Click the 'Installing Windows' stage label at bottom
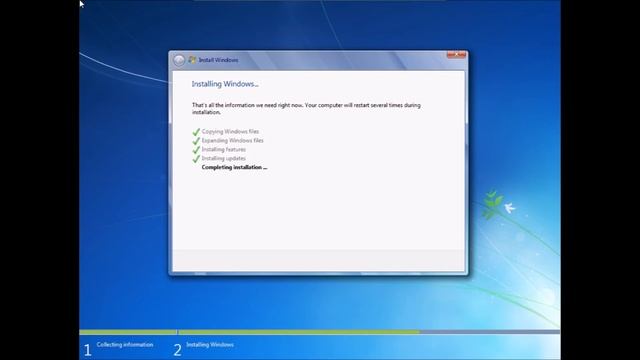The width and height of the screenshot is (640, 360). point(210,344)
